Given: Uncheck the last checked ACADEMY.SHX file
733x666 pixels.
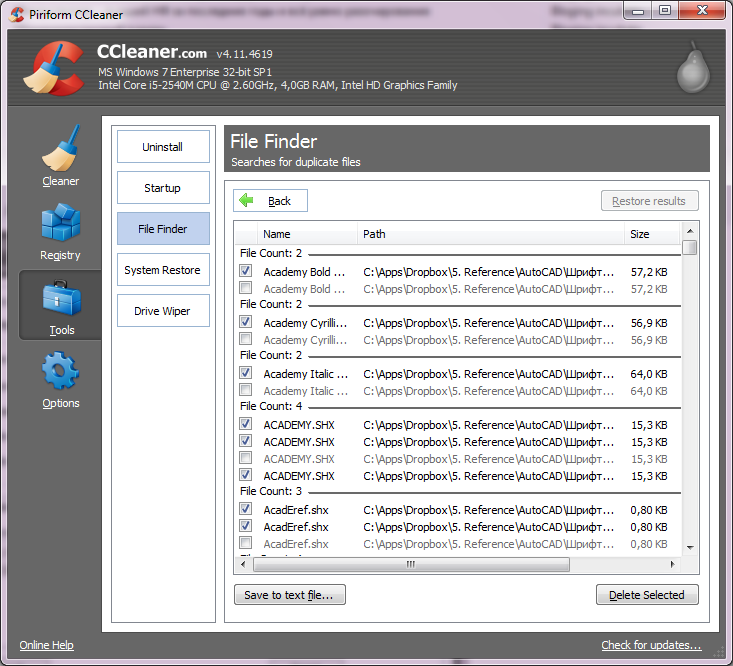Looking at the screenshot, I should tap(245, 474).
